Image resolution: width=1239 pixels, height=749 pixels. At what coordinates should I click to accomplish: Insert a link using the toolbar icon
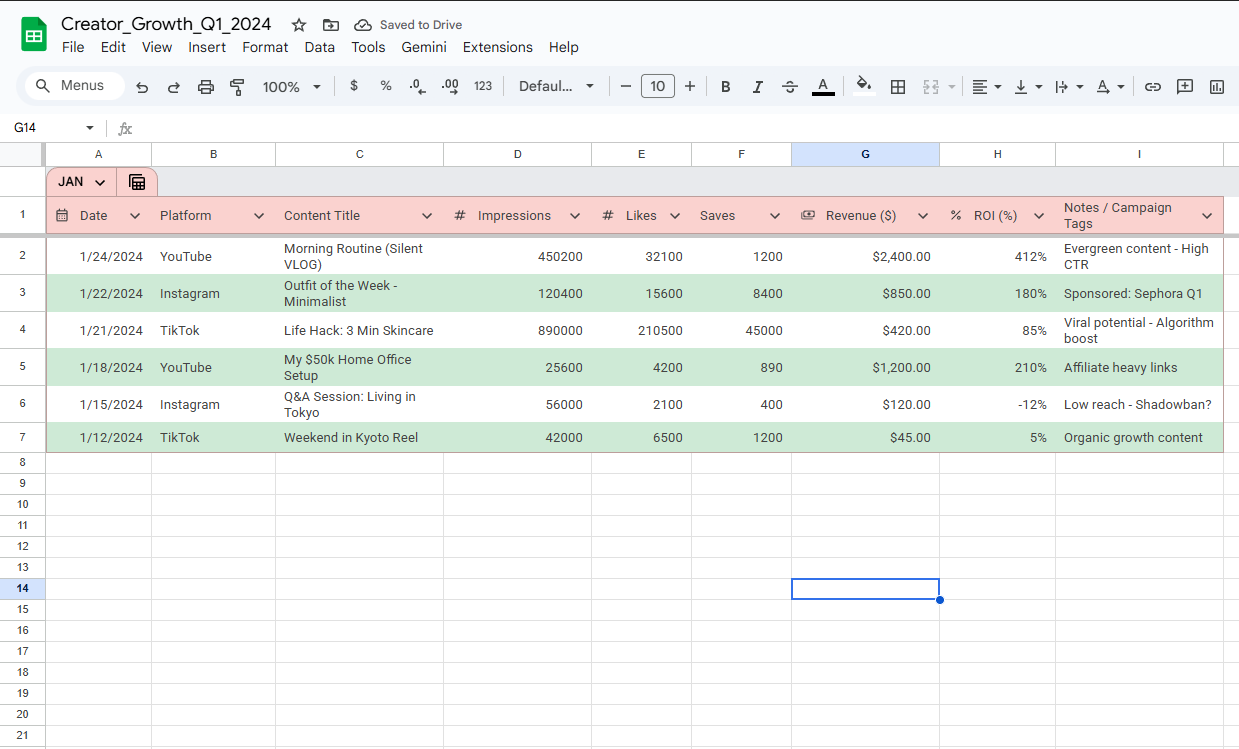[x=1152, y=86]
